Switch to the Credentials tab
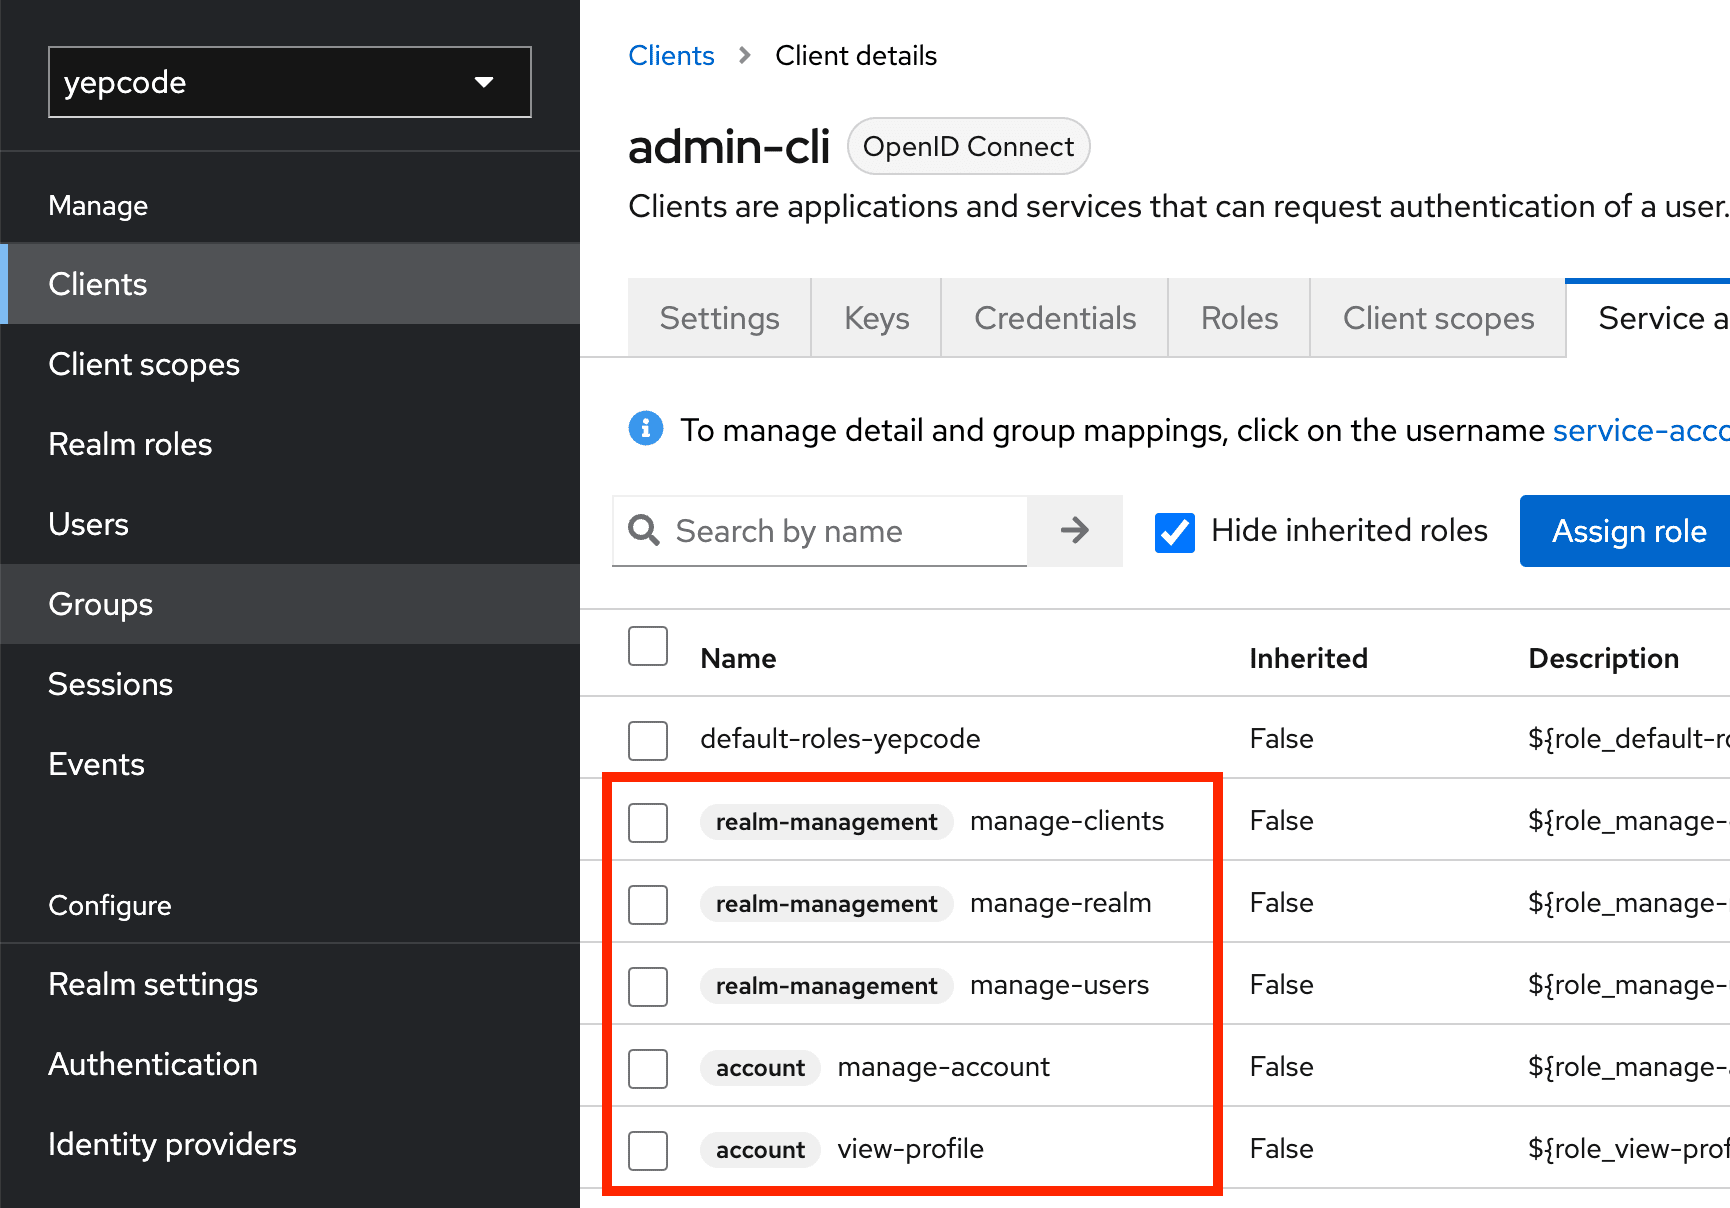The width and height of the screenshot is (1730, 1208). point(1054,318)
